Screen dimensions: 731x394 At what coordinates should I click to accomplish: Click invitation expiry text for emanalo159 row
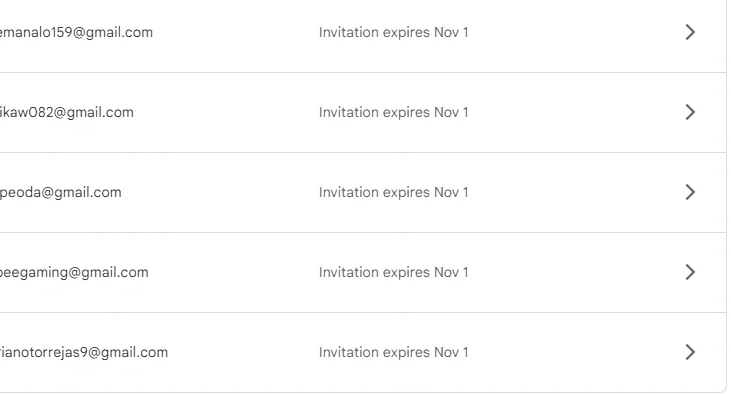[393, 33]
